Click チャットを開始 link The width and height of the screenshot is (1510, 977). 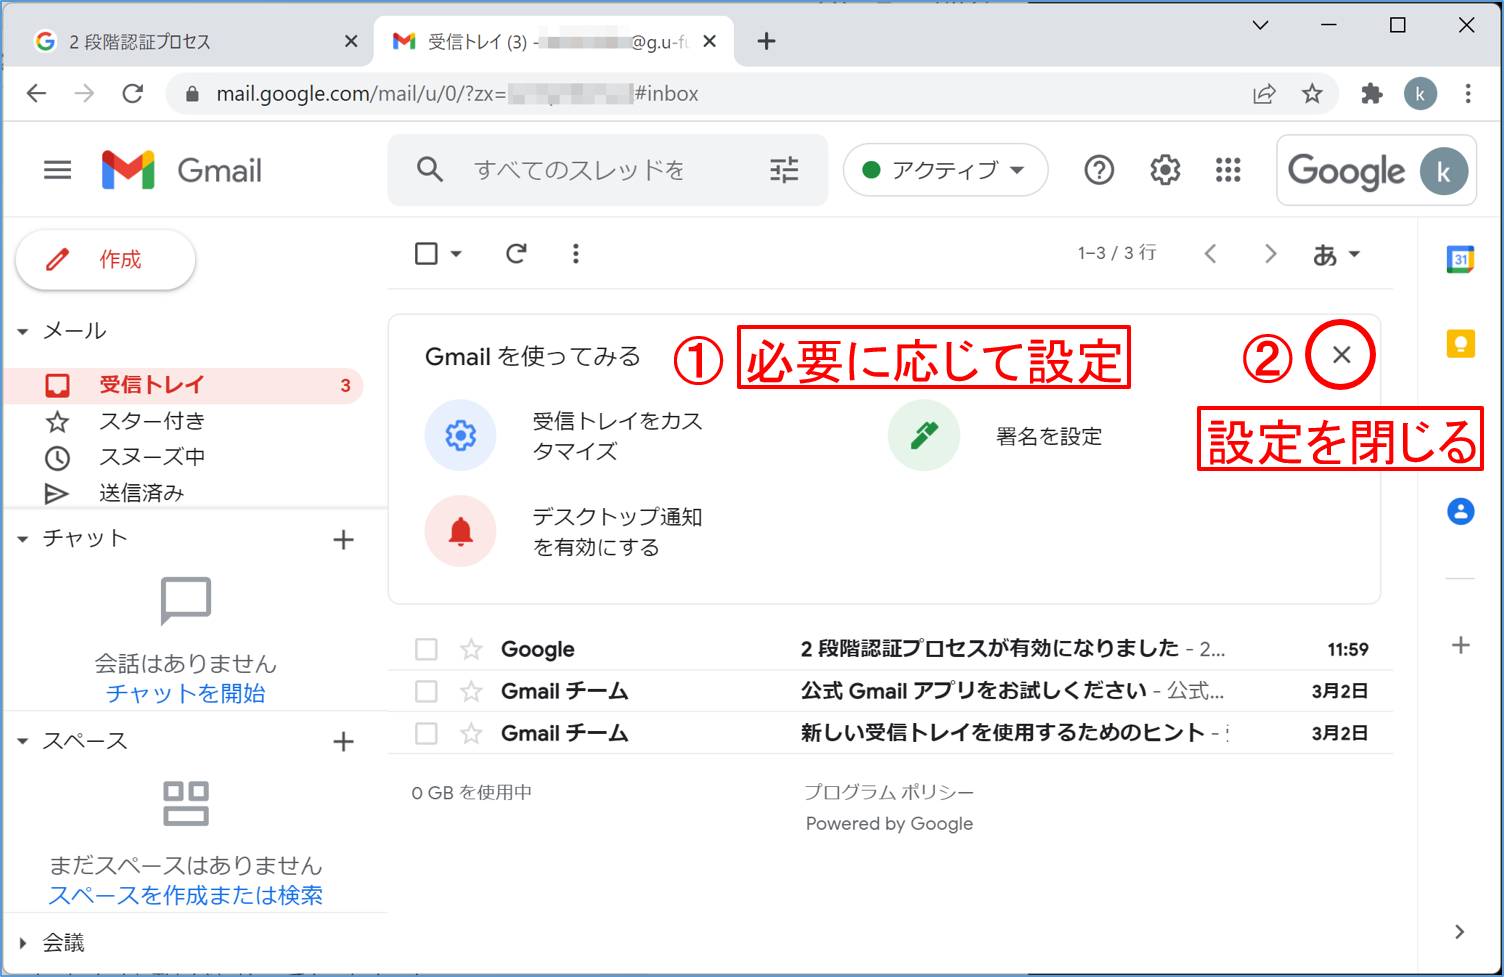point(186,693)
